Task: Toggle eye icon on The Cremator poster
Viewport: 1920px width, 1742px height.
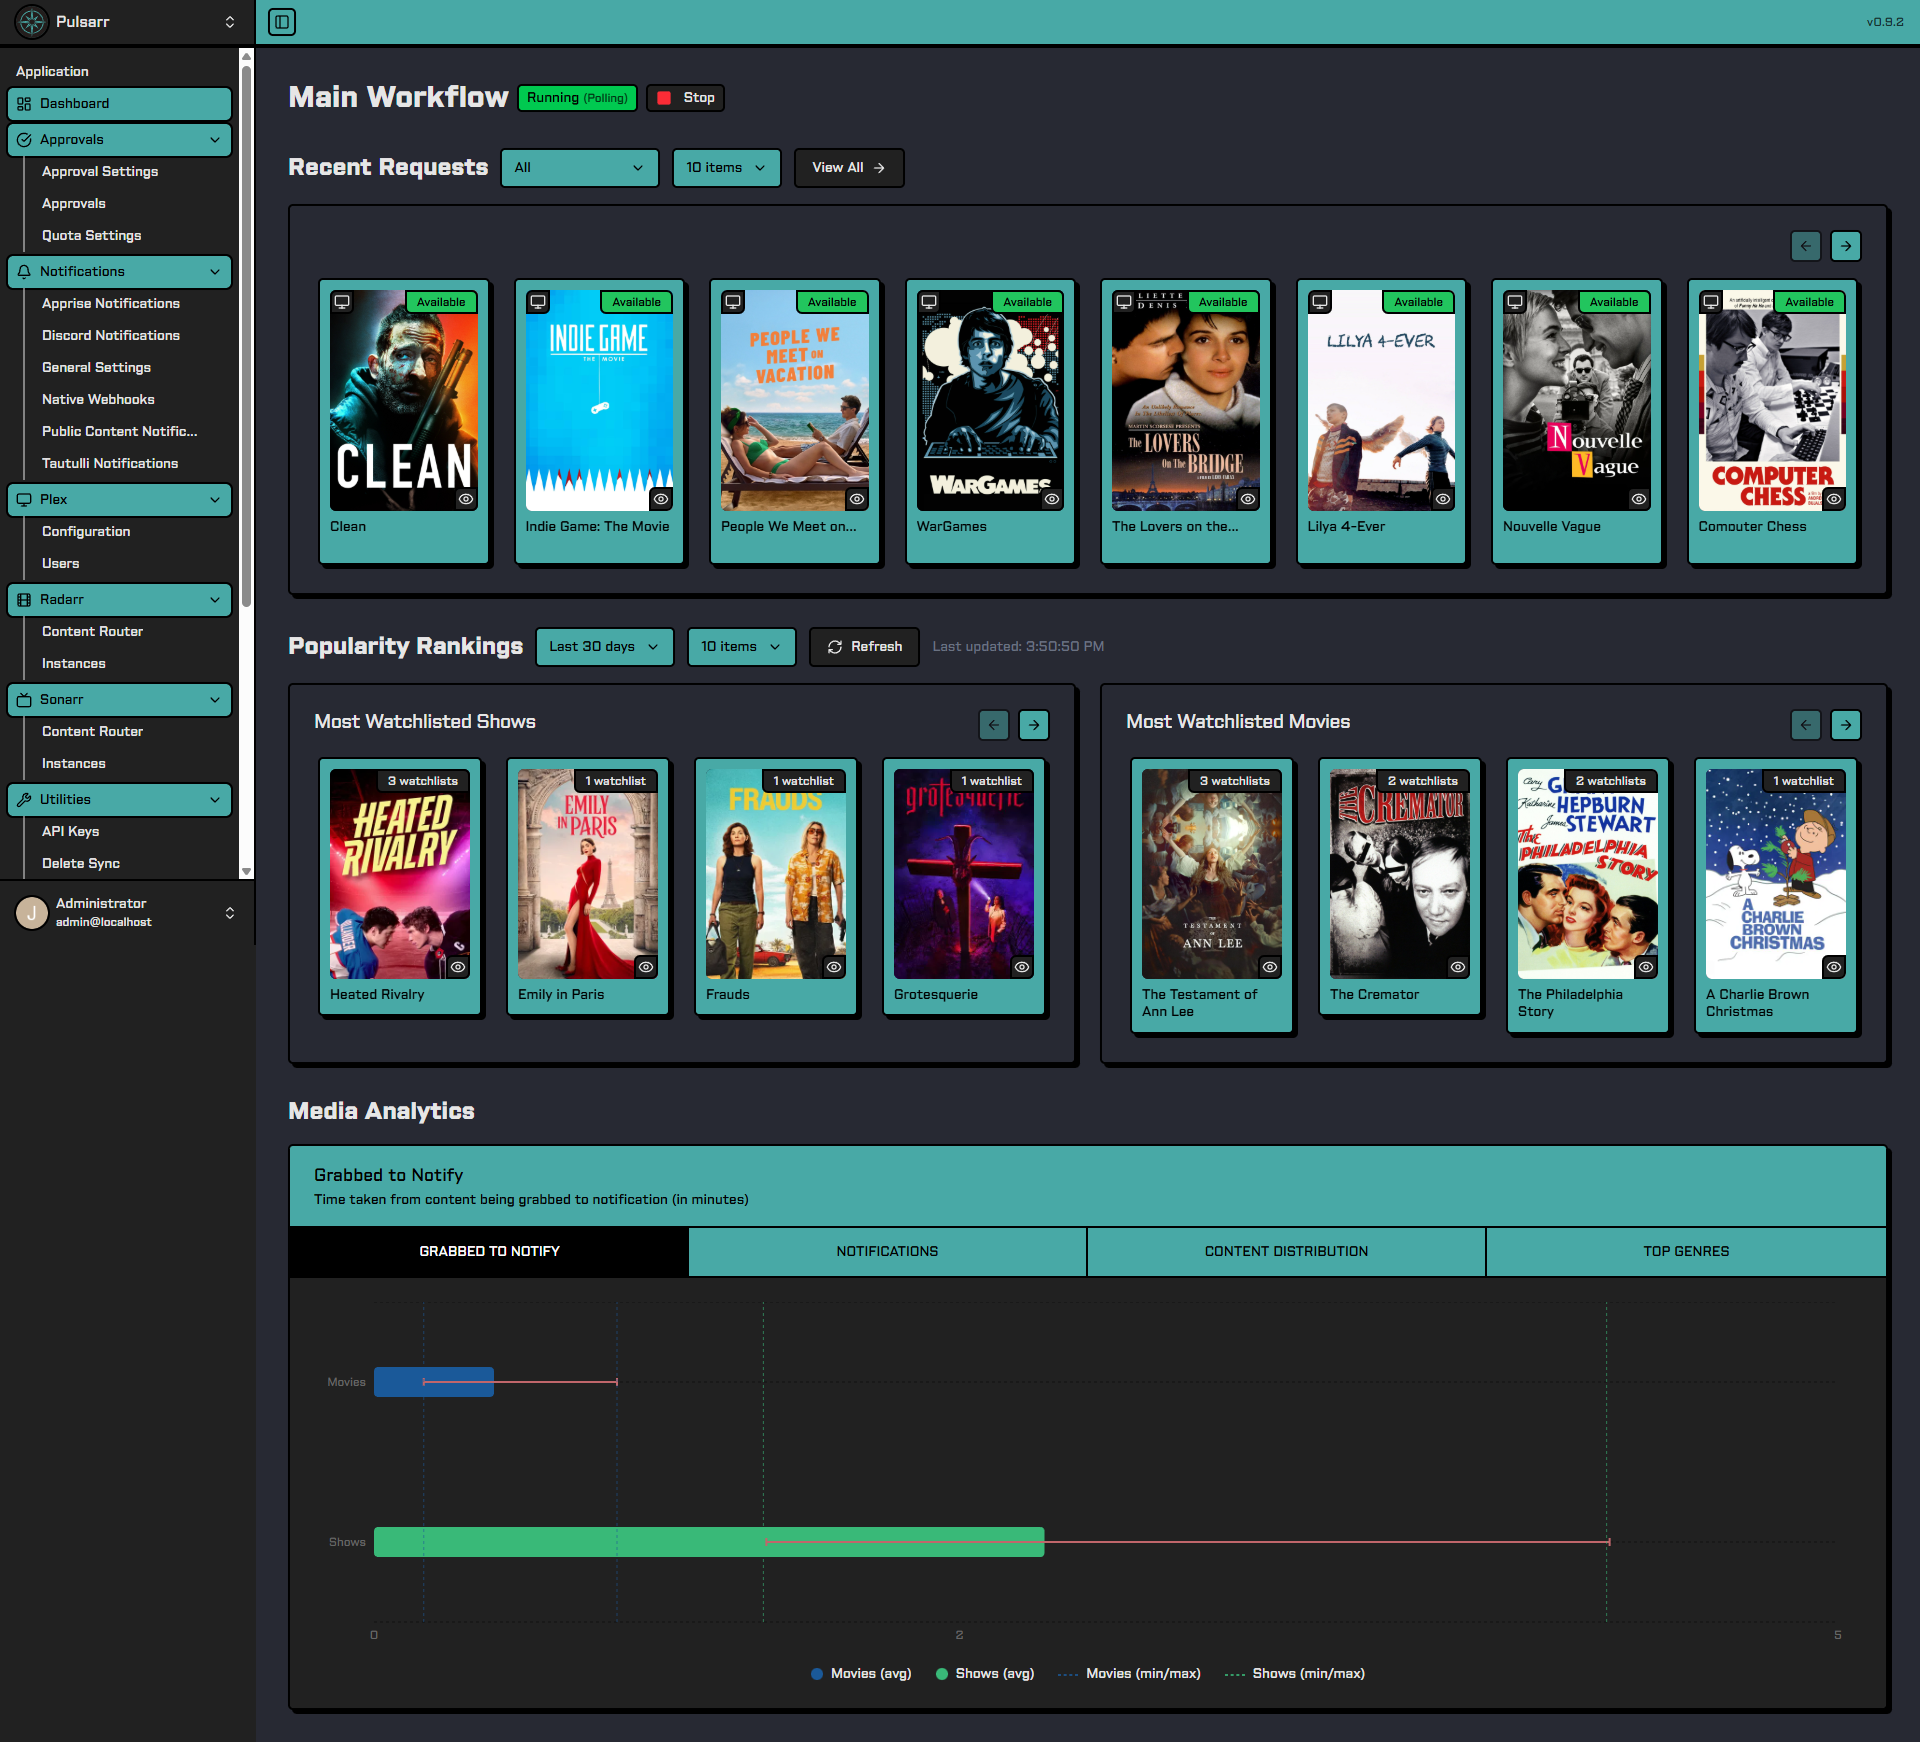Action: point(1458,967)
